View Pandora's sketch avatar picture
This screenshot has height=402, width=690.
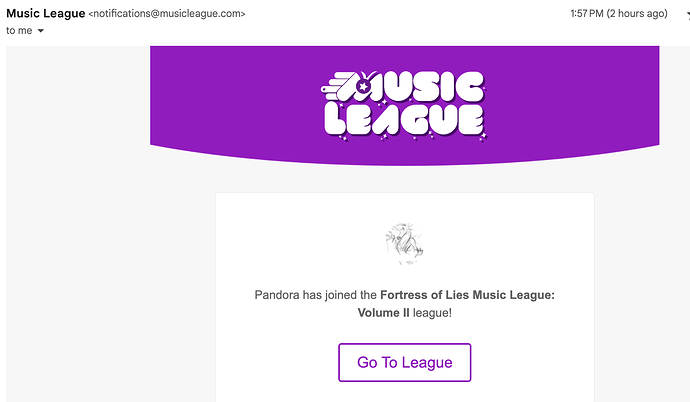(404, 244)
